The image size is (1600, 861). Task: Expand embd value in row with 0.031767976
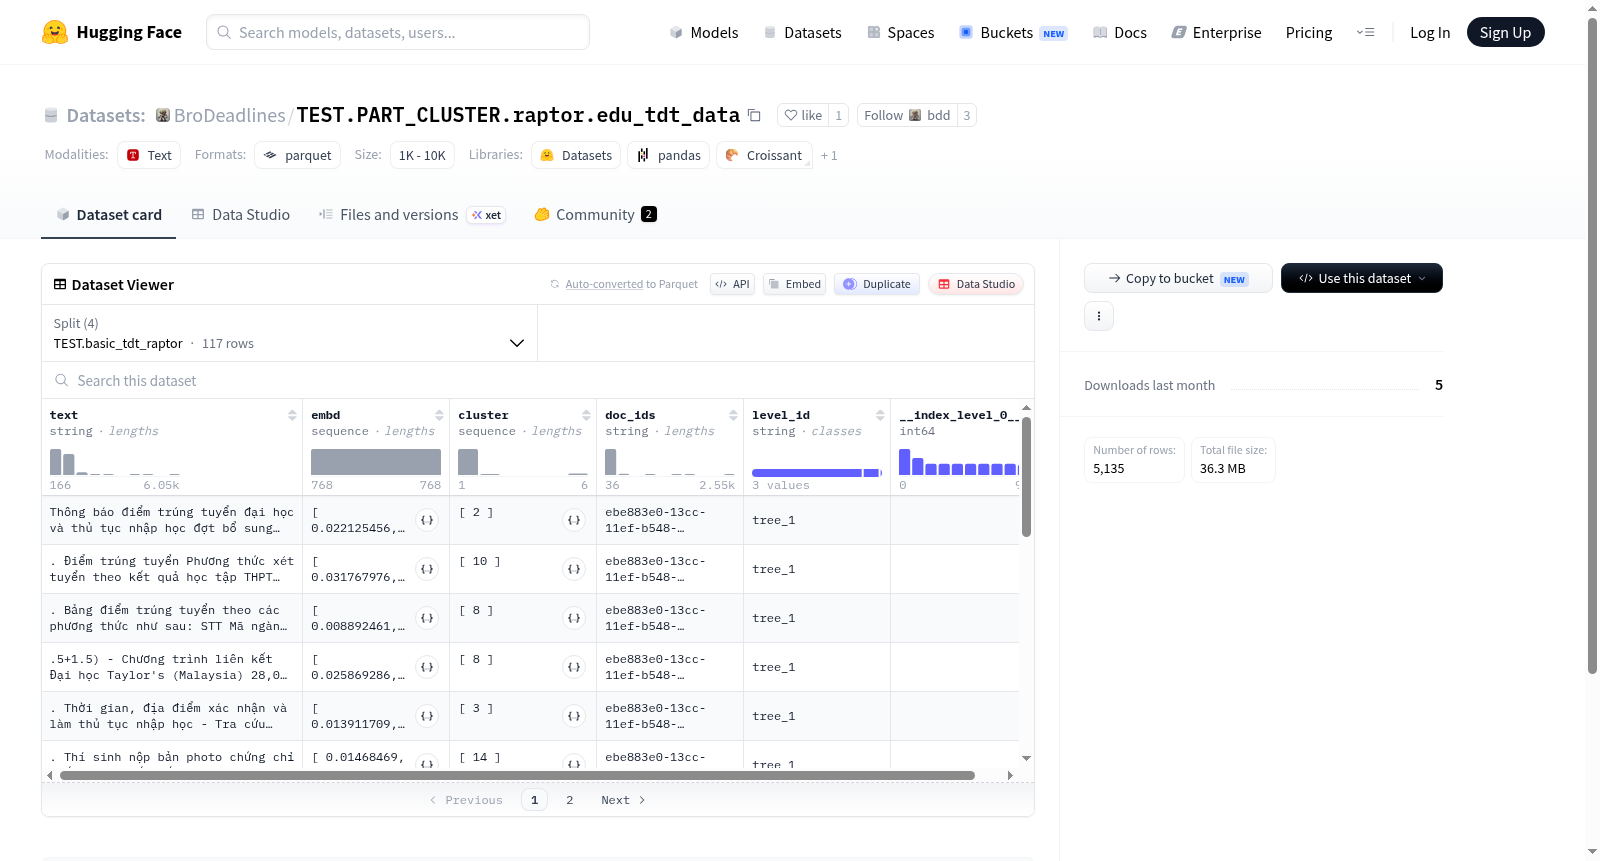(427, 569)
